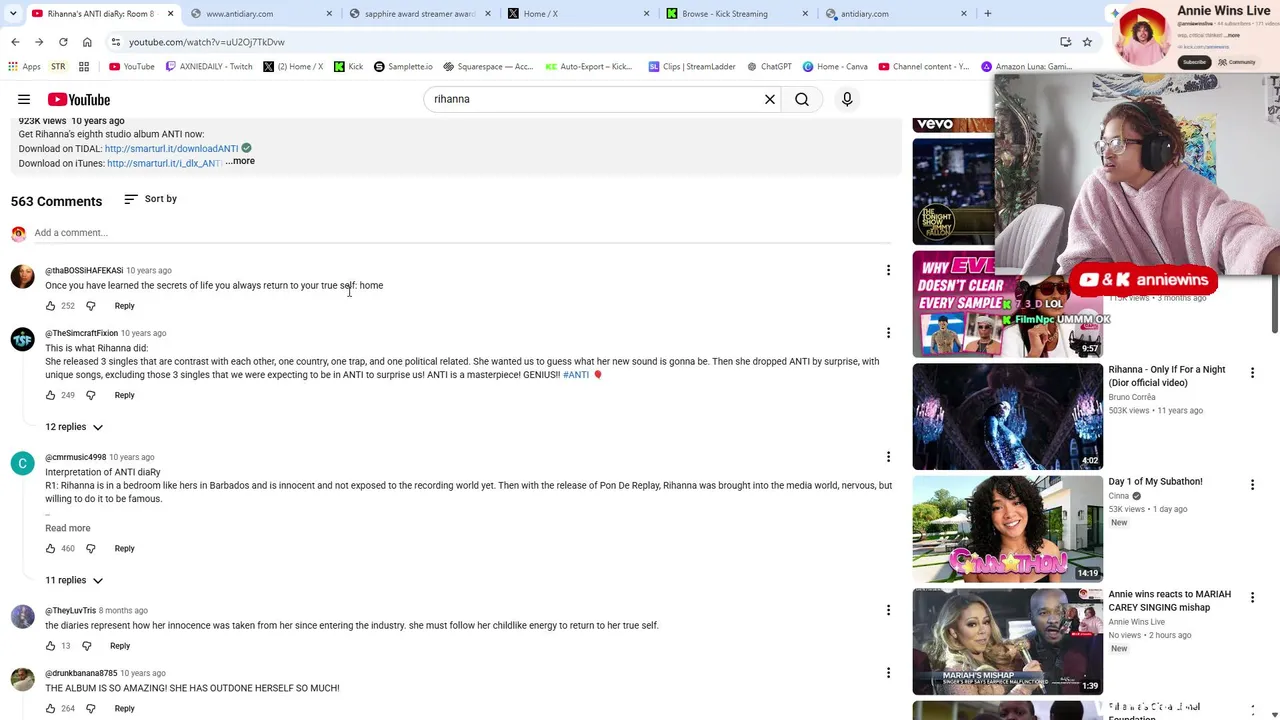
Task: Open action menu for @thaBOSSiHAFEKASi comment
Action: (888, 270)
